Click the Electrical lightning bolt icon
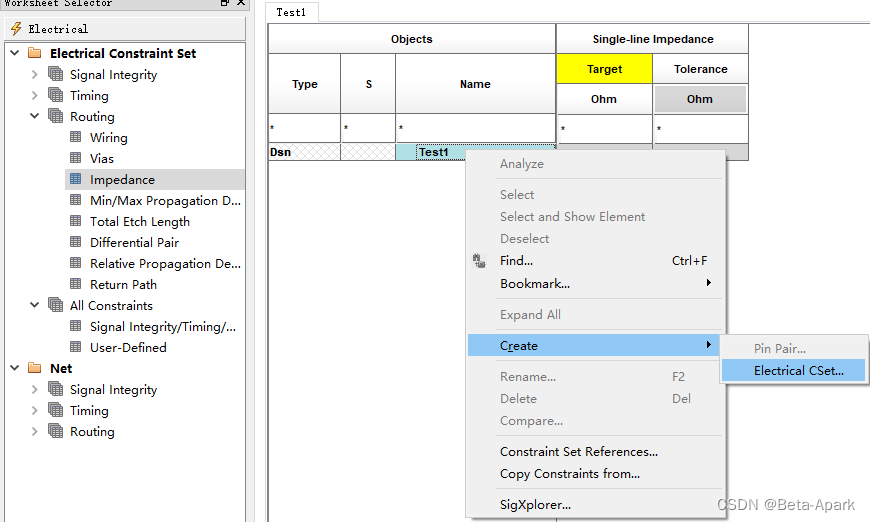The height and width of the screenshot is (522, 870). (x=16, y=29)
